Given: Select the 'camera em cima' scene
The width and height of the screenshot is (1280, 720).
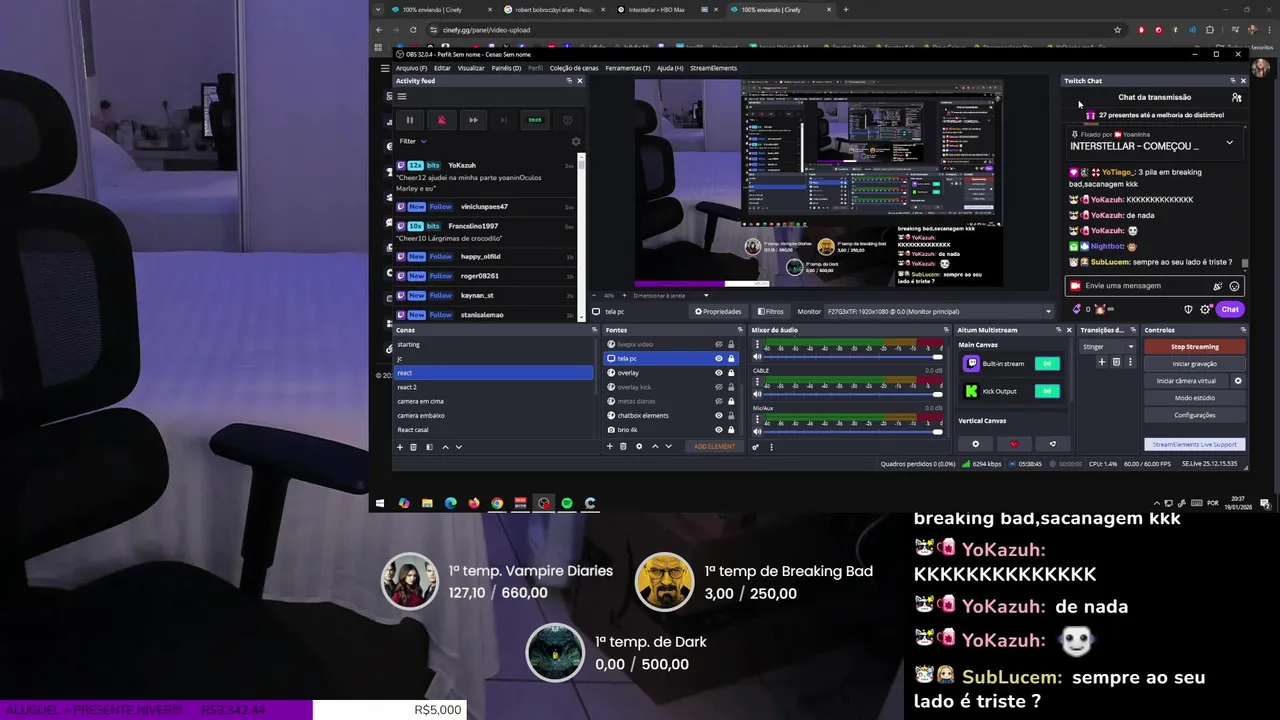Looking at the screenshot, I should [x=494, y=401].
